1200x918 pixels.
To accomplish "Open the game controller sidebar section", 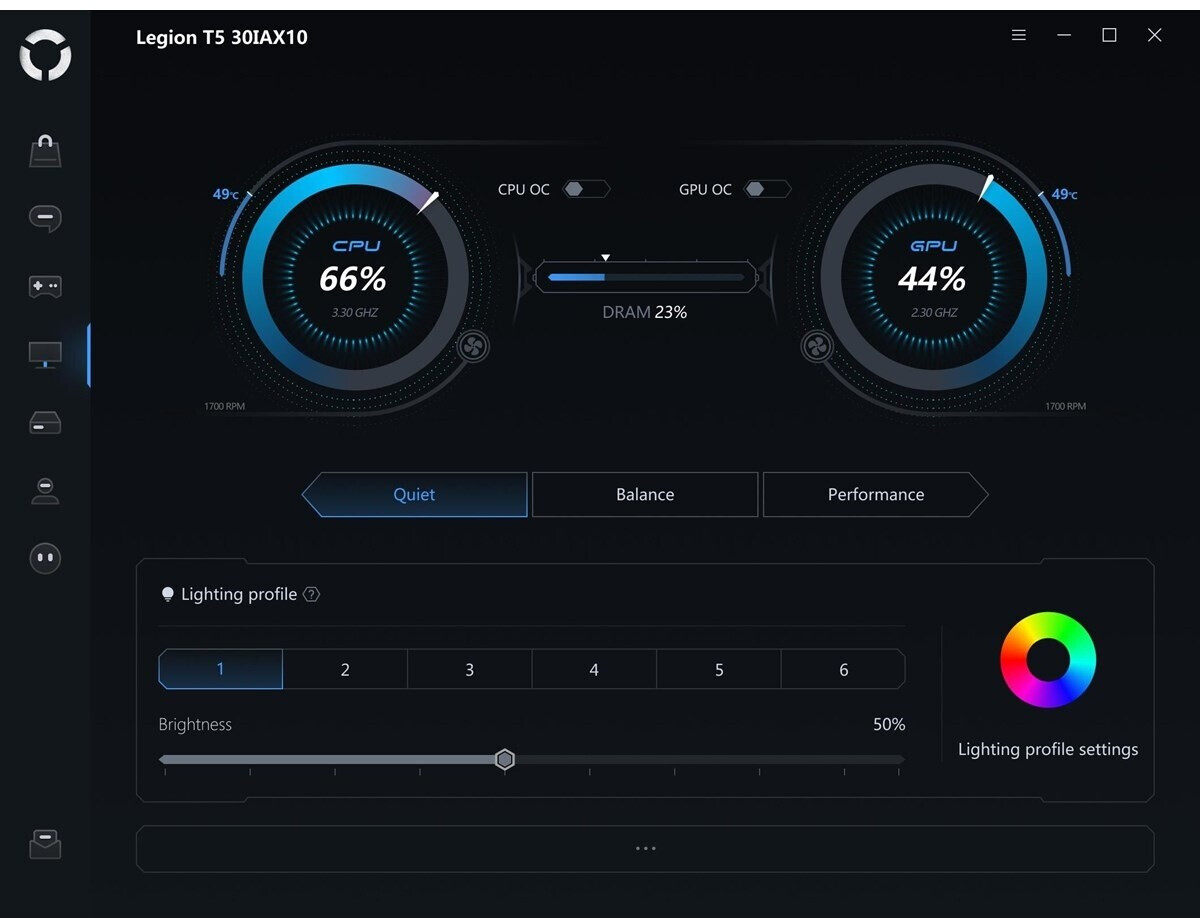I will [x=45, y=287].
